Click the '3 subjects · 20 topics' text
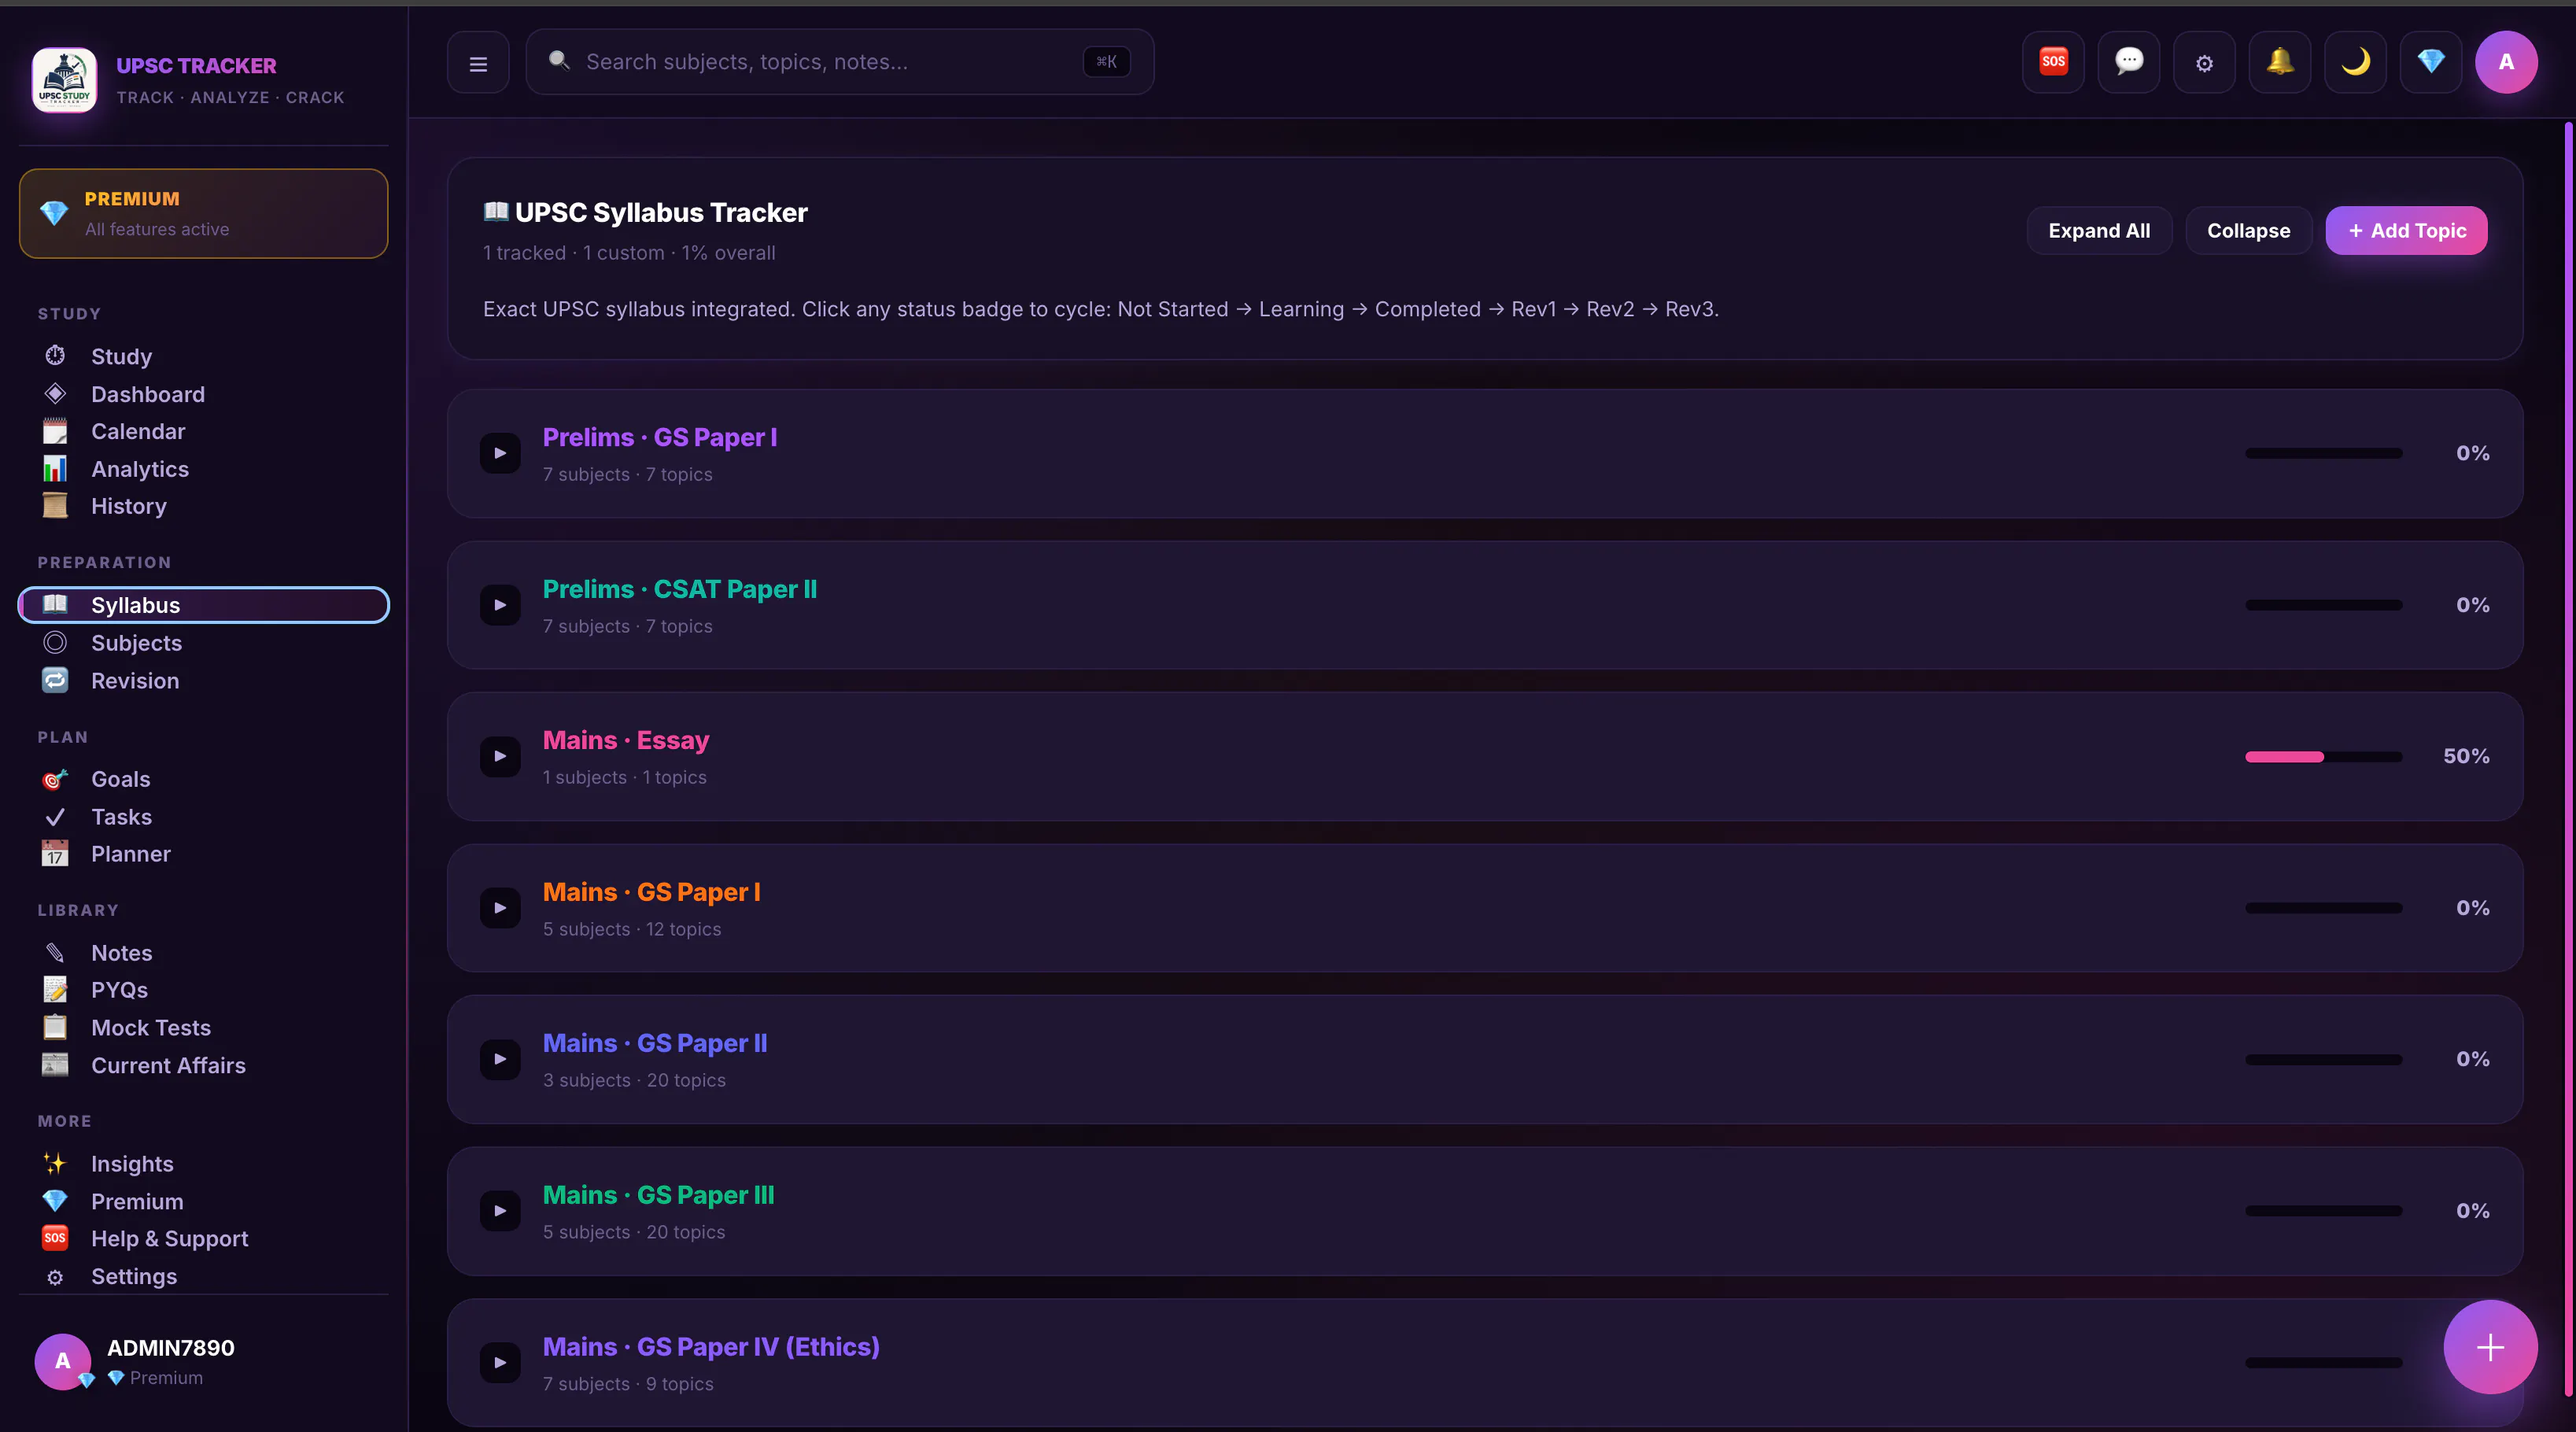 [x=634, y=1080]
